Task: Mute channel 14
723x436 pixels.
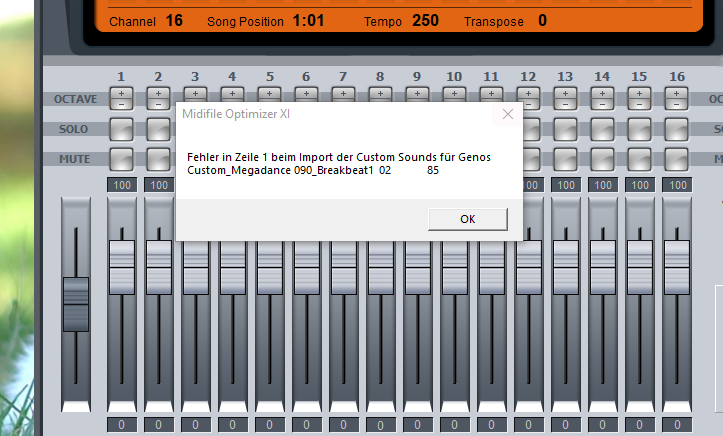Action: click(x=602, y=158)
